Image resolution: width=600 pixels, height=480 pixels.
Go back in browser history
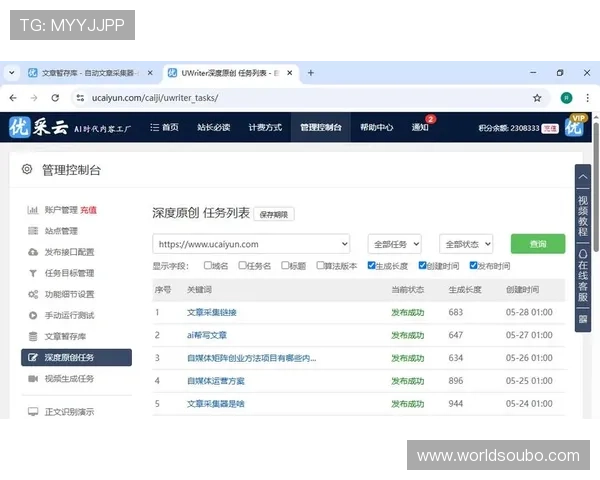click(13, 98)
